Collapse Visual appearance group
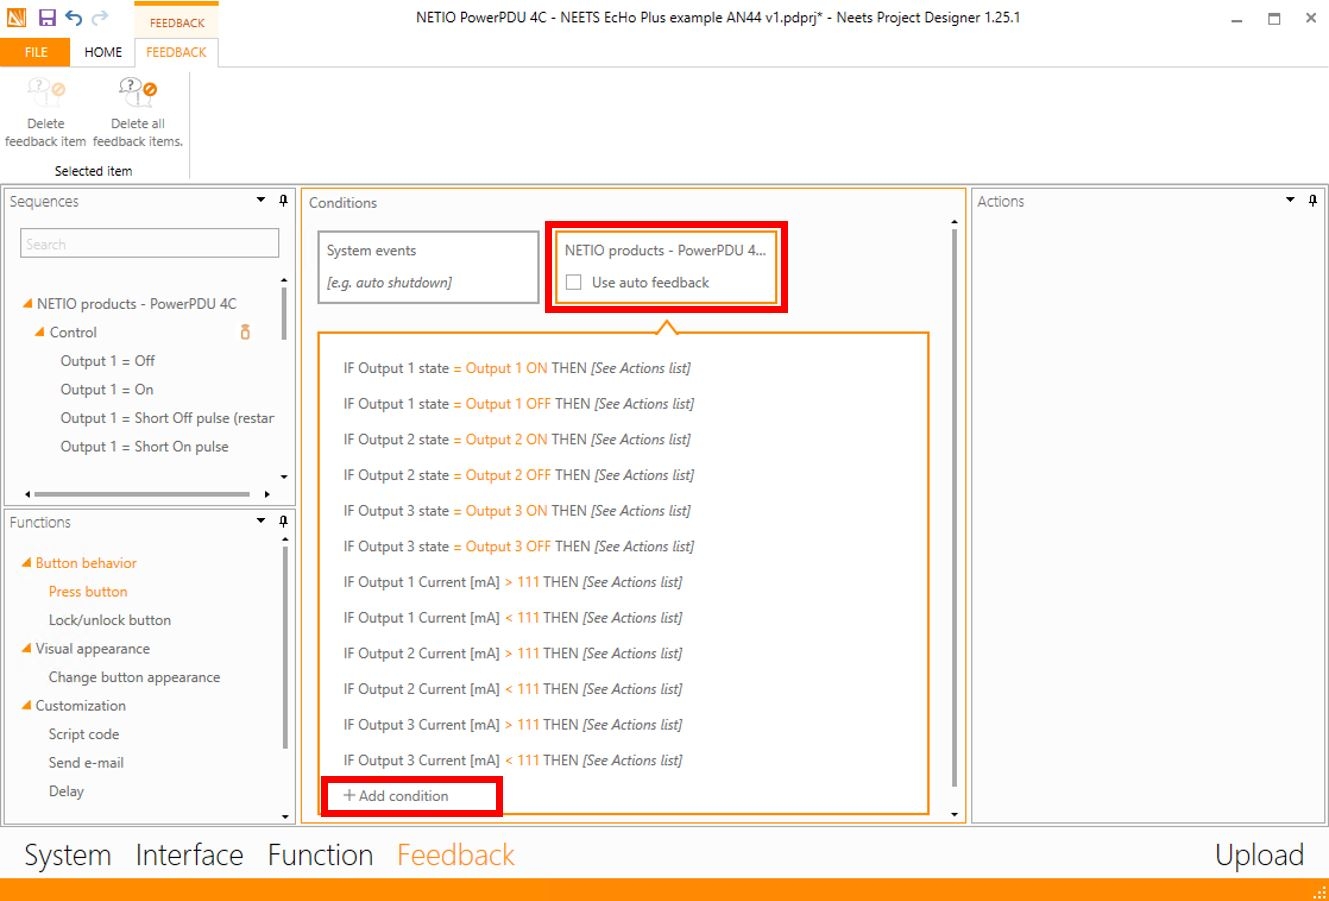The width and height of the screenshot is (1329, 901). point(26,649)
